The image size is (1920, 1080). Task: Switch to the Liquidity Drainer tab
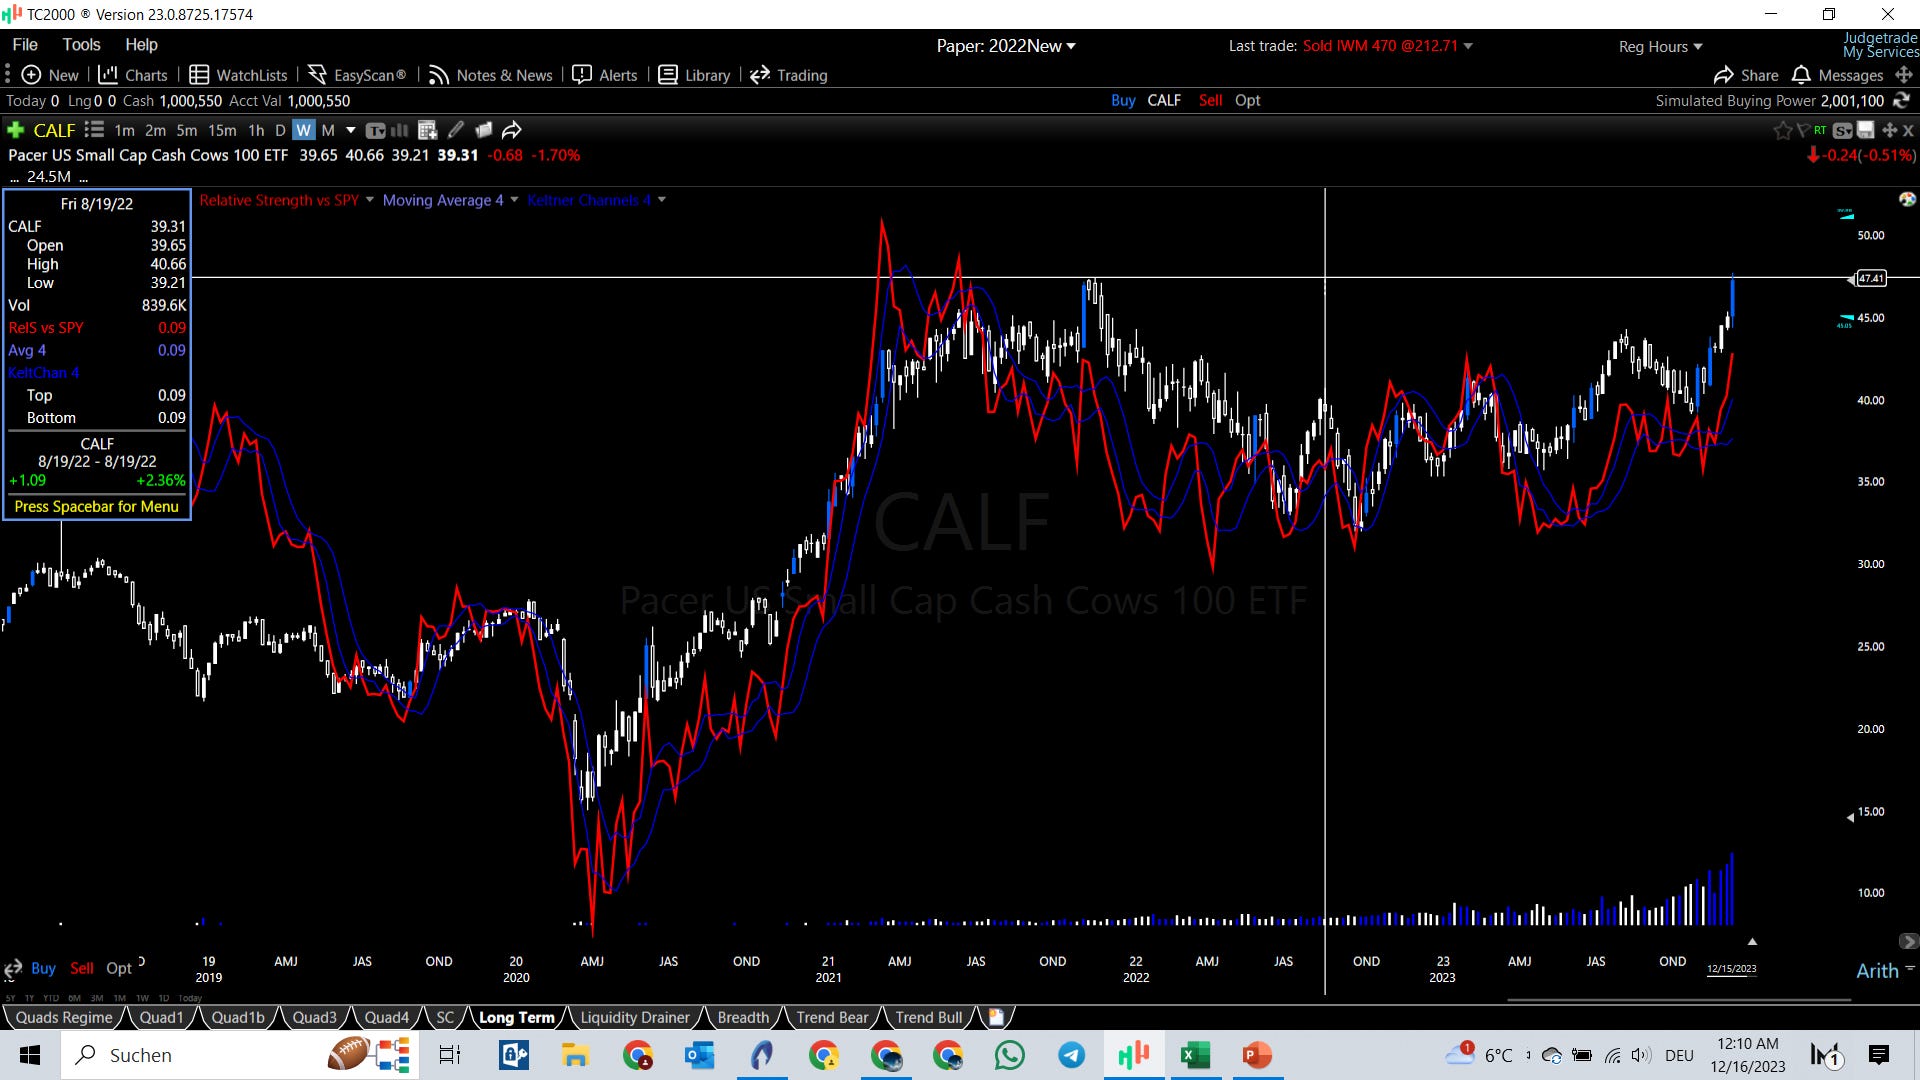[x=634, y=1017]
